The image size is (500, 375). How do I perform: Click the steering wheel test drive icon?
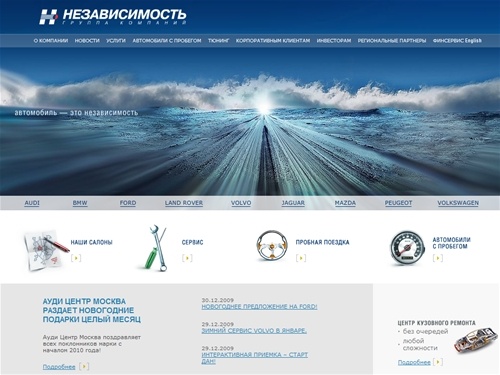pos(272,245)
